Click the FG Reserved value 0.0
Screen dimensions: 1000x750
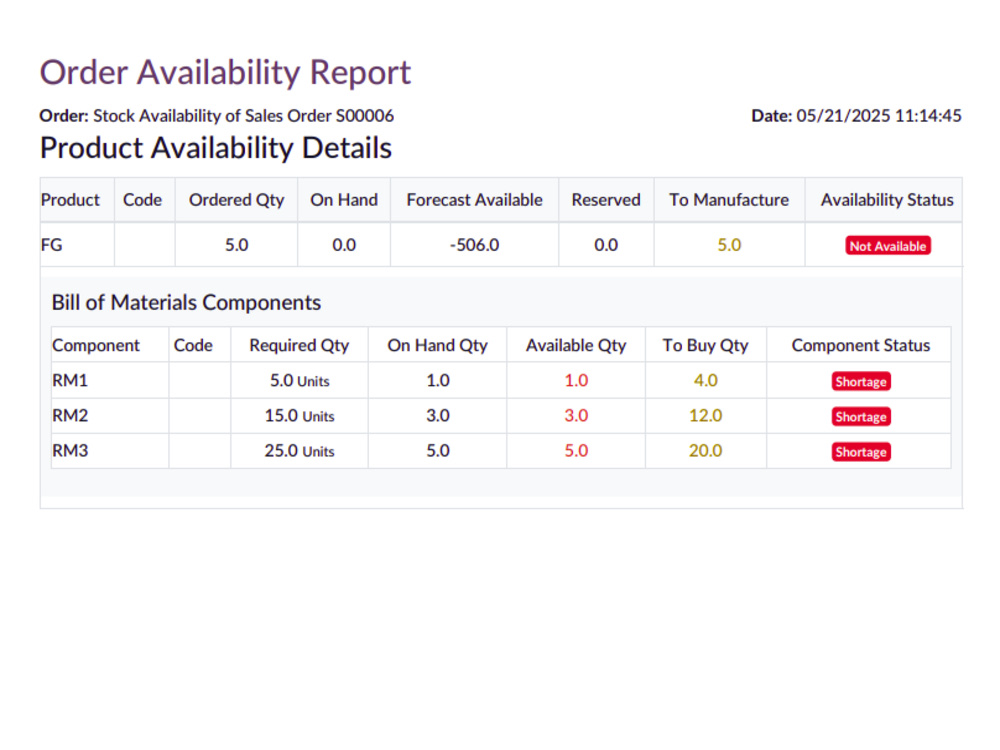tap(606, 246)
